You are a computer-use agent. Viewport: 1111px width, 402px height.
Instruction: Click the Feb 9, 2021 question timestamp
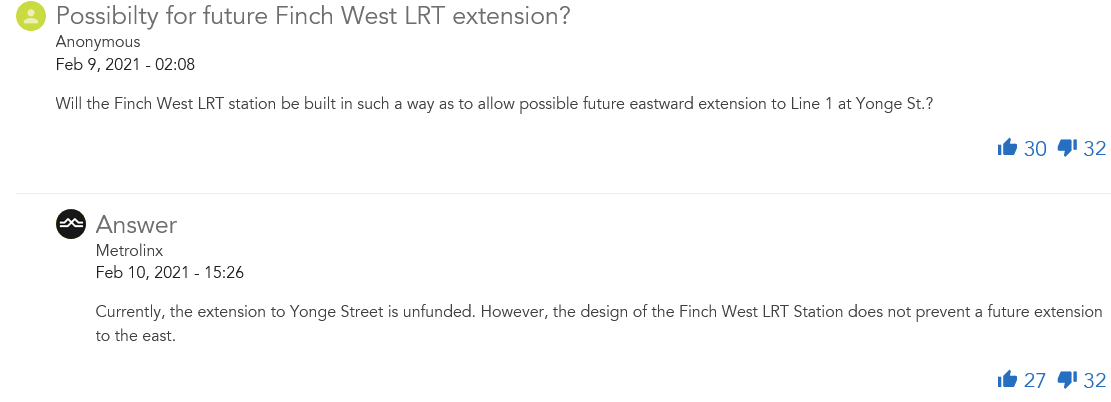point(125,65)
